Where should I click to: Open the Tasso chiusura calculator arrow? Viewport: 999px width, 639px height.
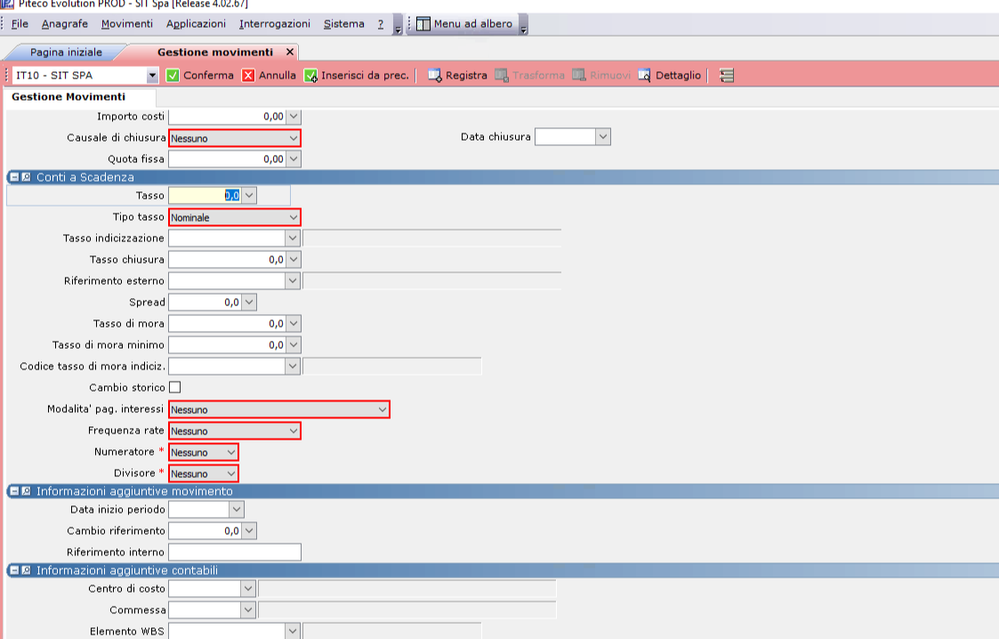(x=293, y=260)
